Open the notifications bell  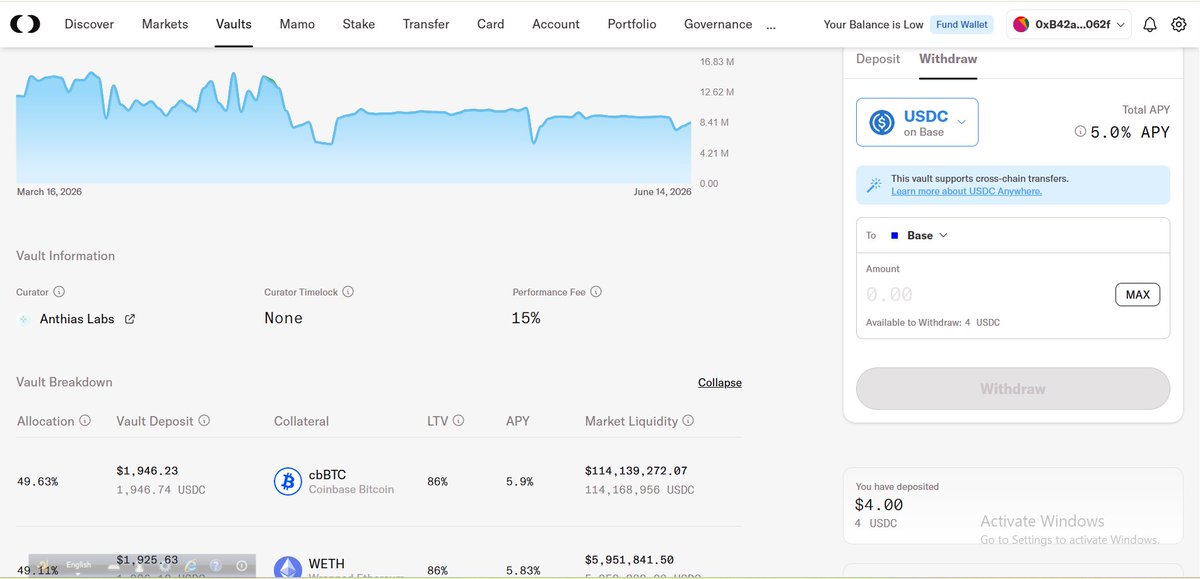click(1150, 25)
